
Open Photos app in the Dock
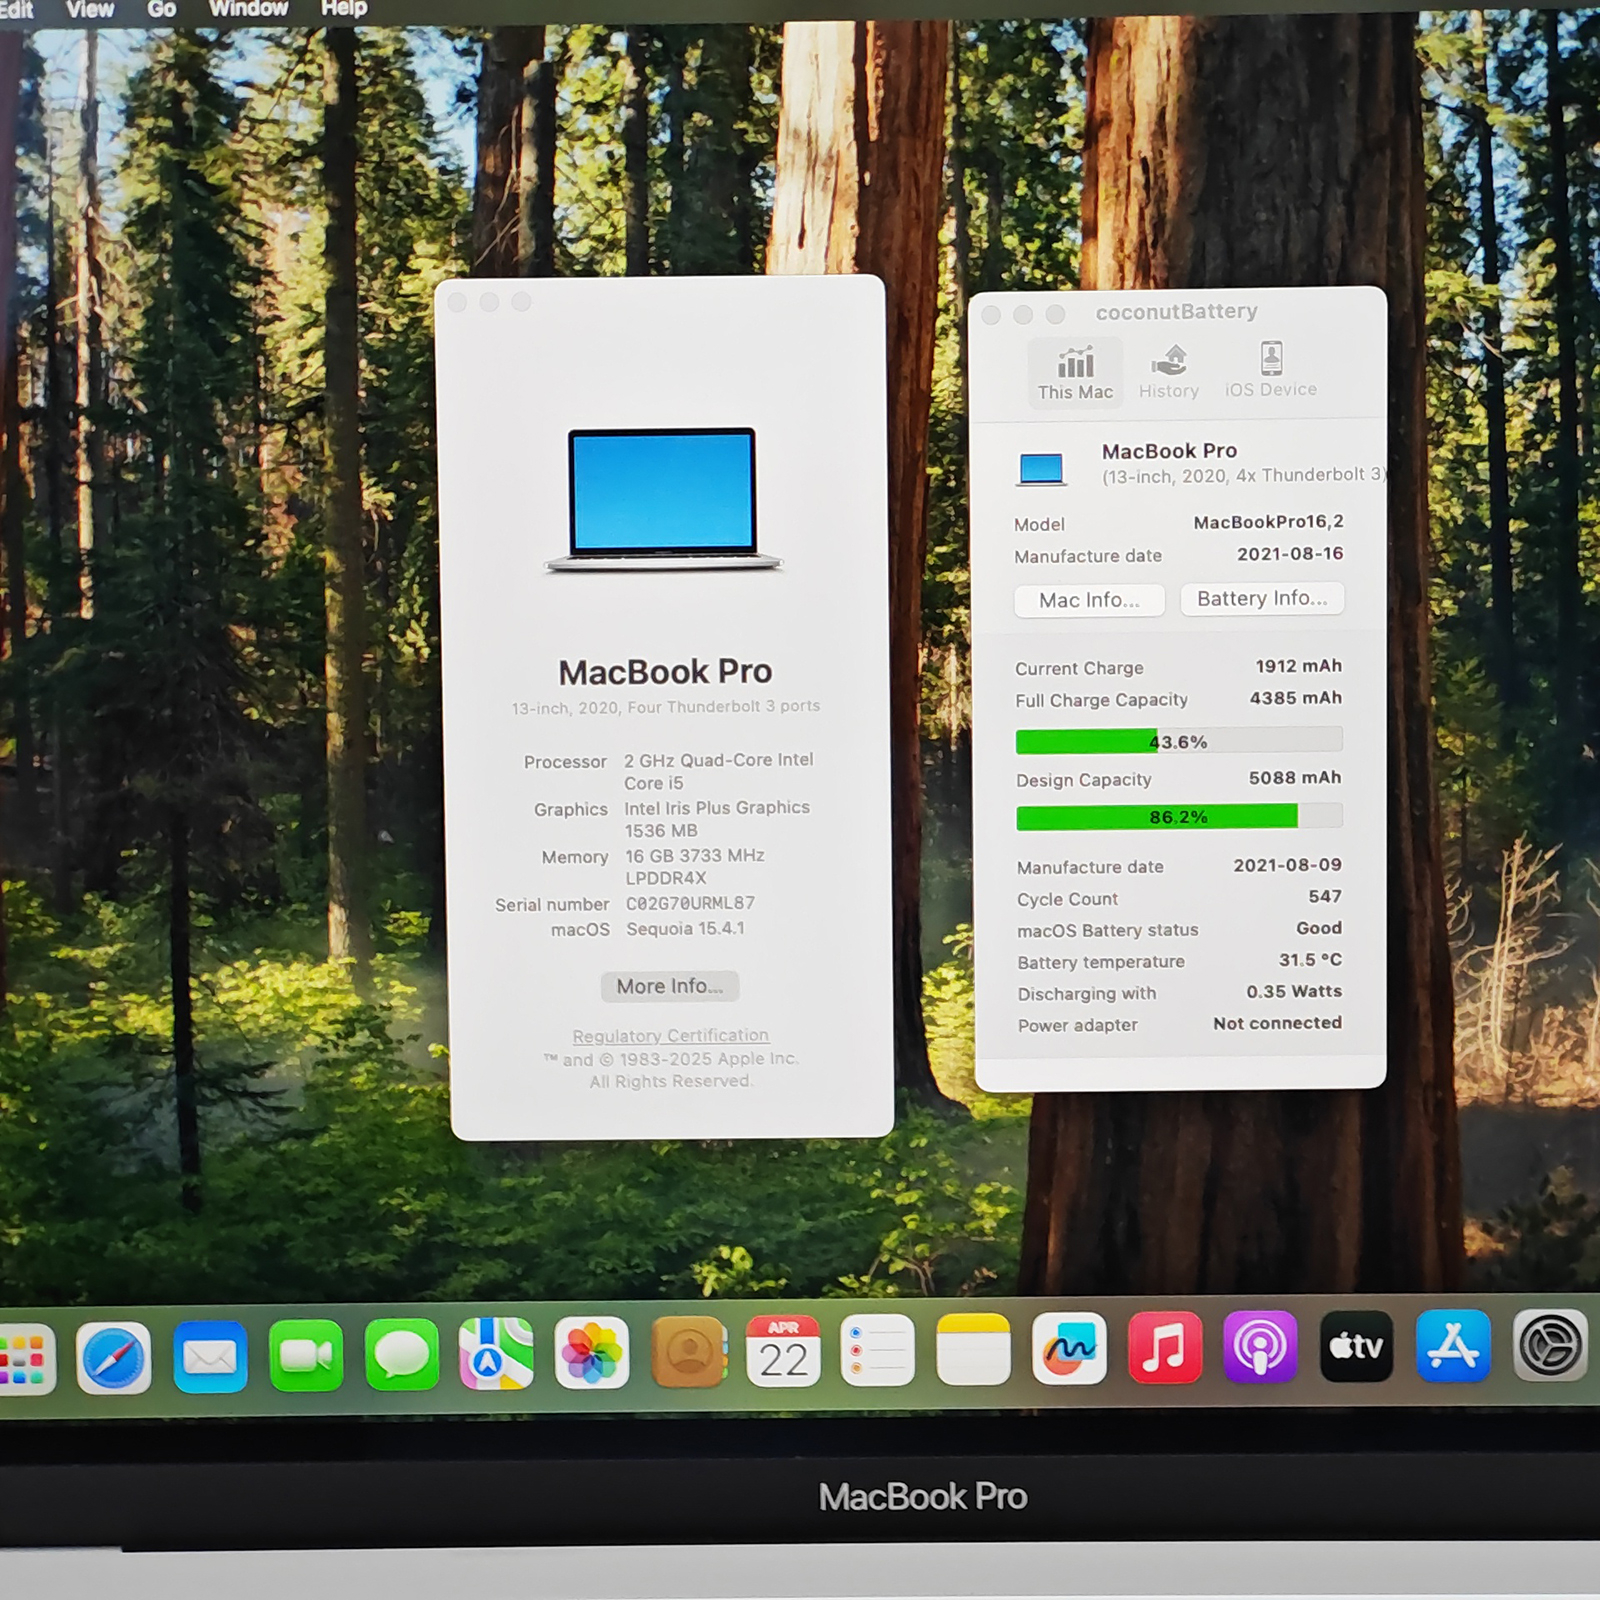pos(592,1353)
